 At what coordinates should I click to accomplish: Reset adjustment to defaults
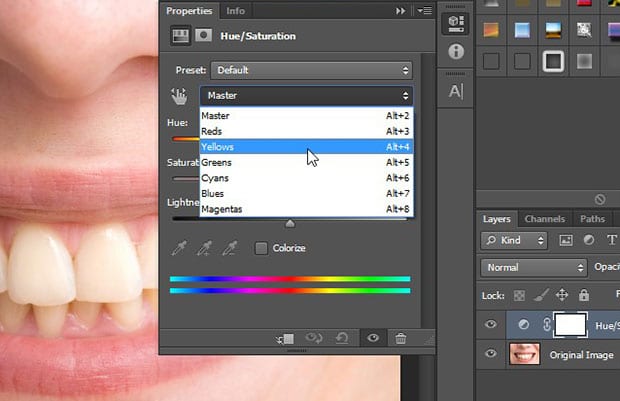pos(342,339)
